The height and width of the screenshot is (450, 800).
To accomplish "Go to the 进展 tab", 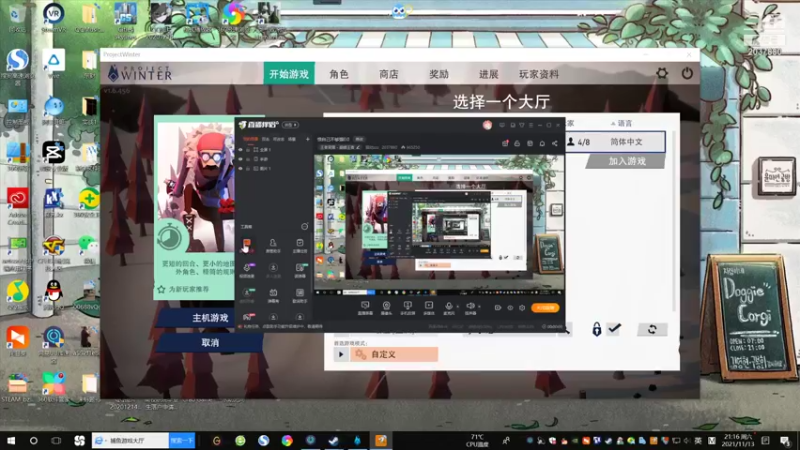I will pos(488,74).
